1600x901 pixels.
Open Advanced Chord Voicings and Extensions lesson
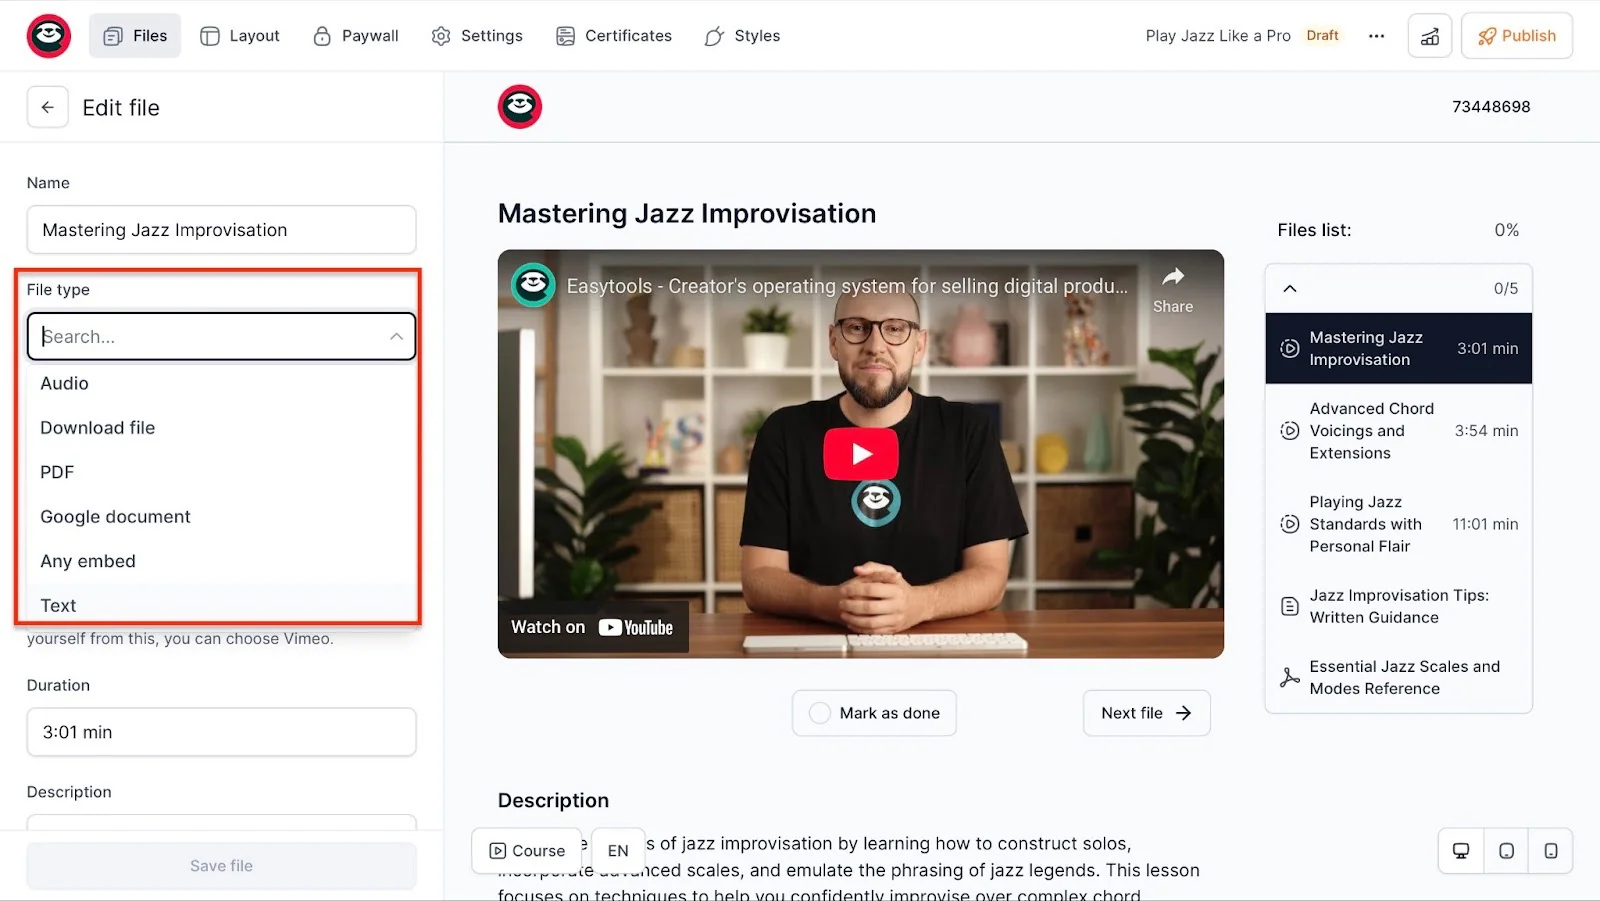1399,431
